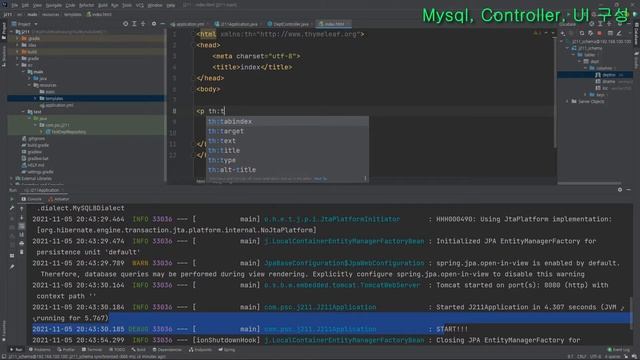Viewport: 640px width, 360px height.
Task: Select the static folder in project tree
Action: tap(47, 92)
